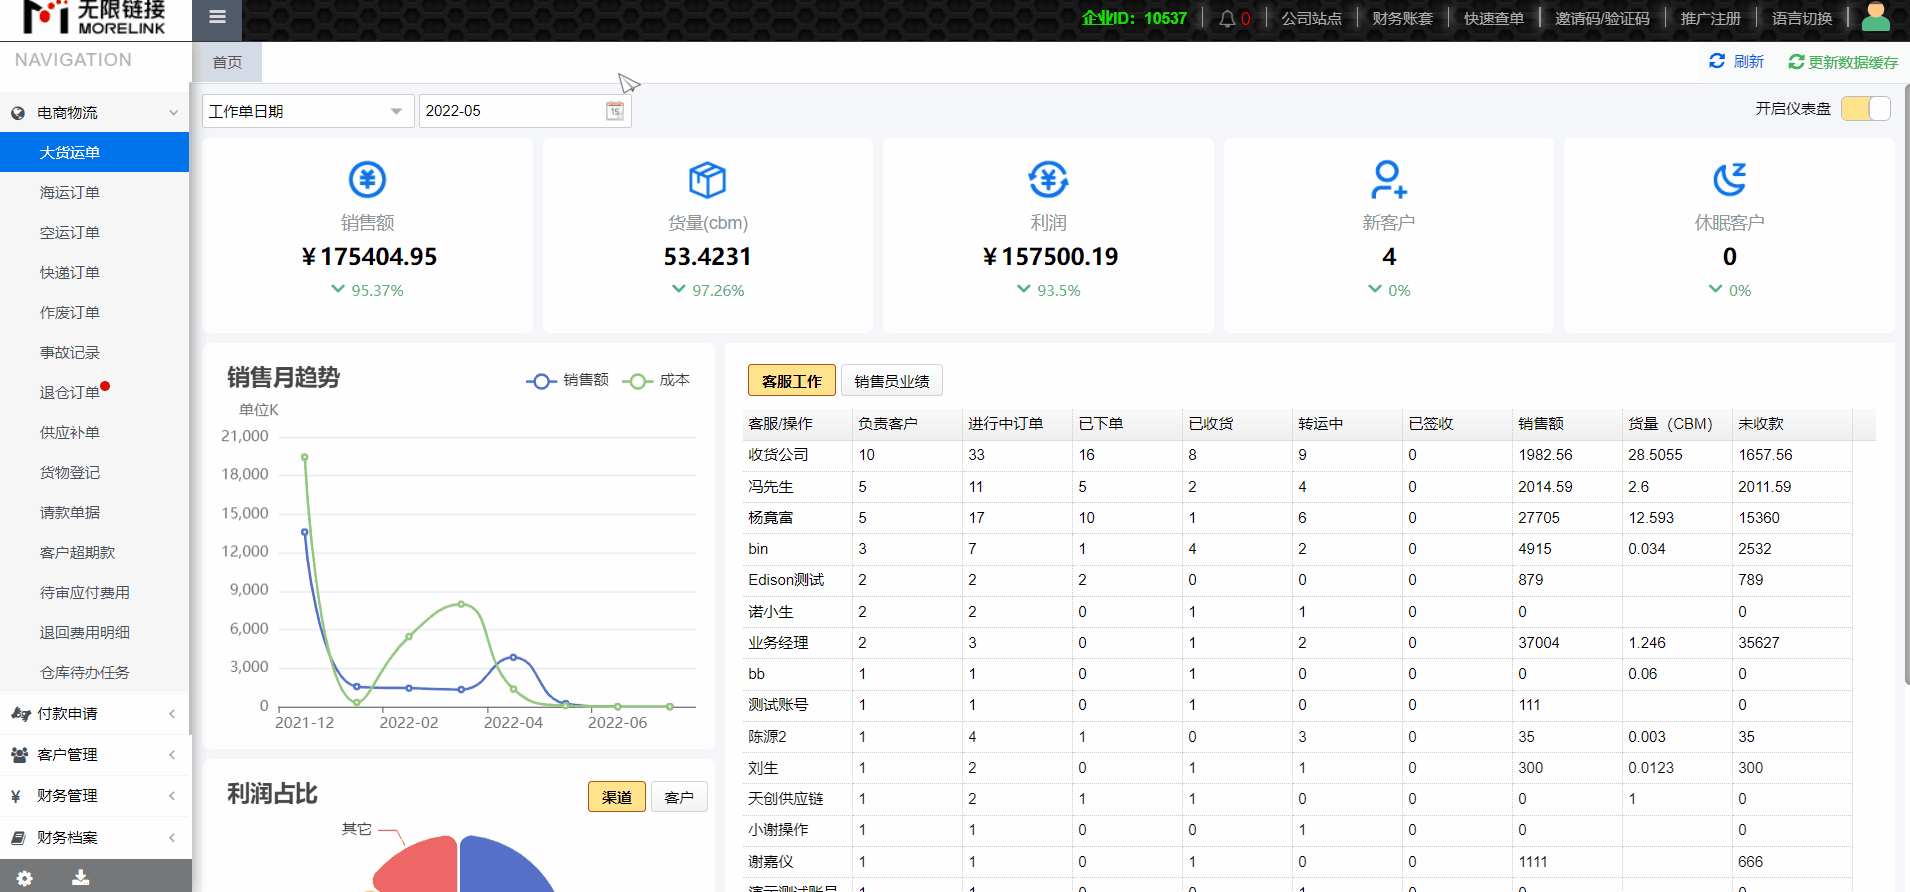Click the sales amount yen icon
Screen dimensions: 1910x892
(367, 180)
